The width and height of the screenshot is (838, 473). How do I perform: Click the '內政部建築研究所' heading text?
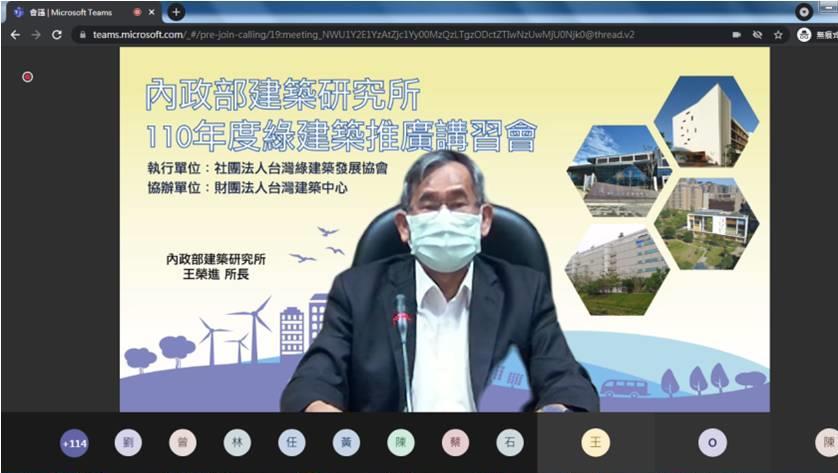pos(283,95)
